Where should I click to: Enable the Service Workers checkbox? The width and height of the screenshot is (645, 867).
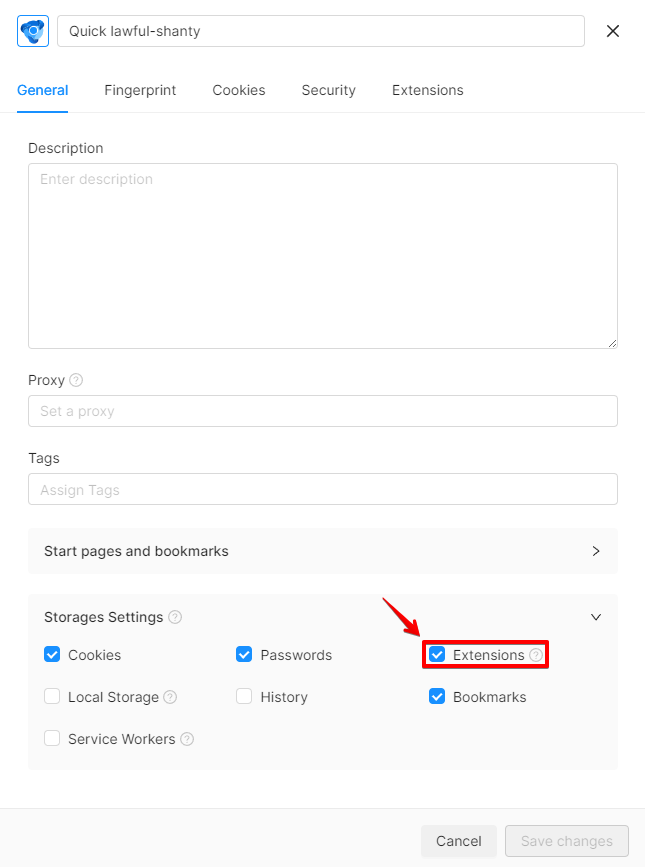(52, 738)
